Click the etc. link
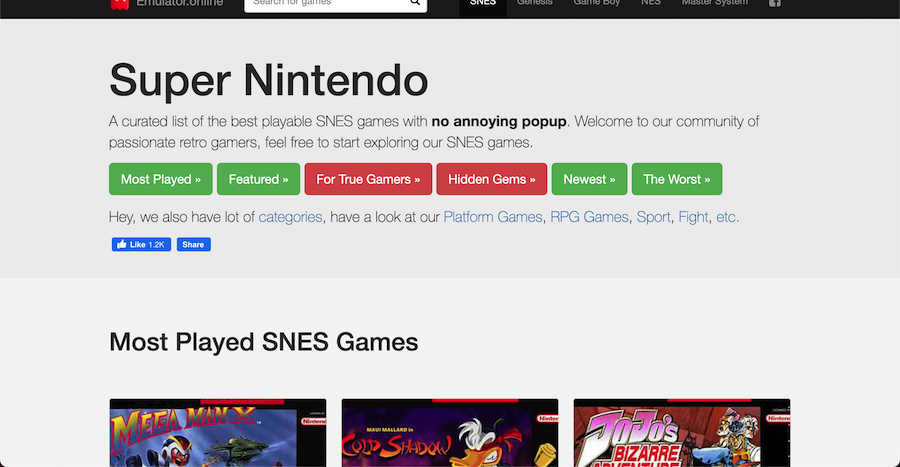Viewport: 900px width, 467px height. point(727,217)
